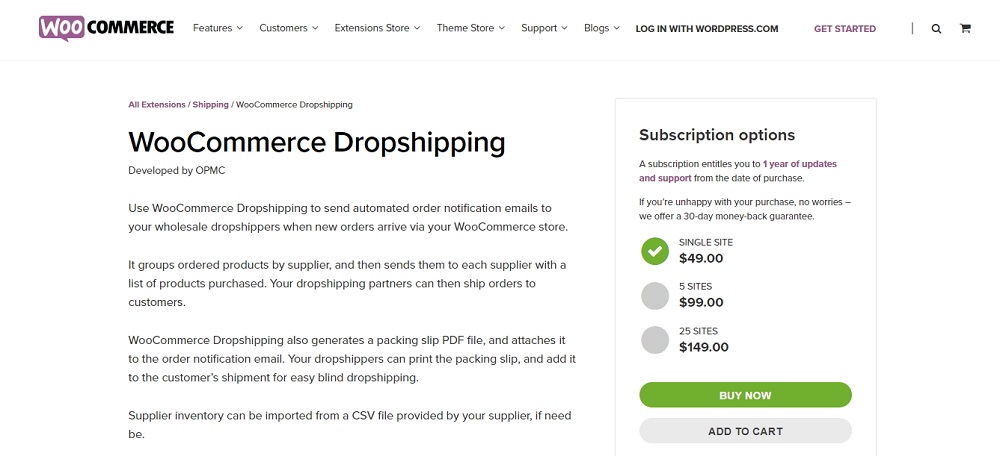Choose the 5 Sites $99.00 subscription
This screenshot has width=1000, height=456.
[x=655, y=295]
